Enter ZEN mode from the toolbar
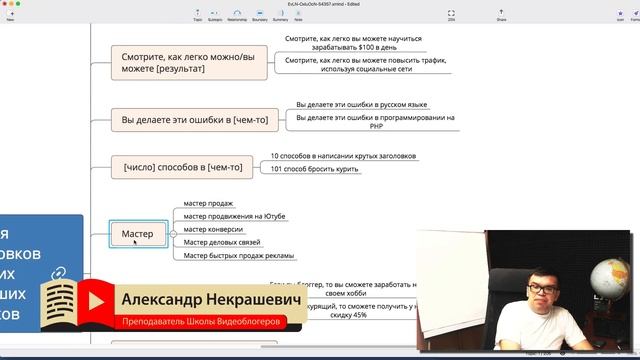Screen dimensions: 640x360 point(451,15)
